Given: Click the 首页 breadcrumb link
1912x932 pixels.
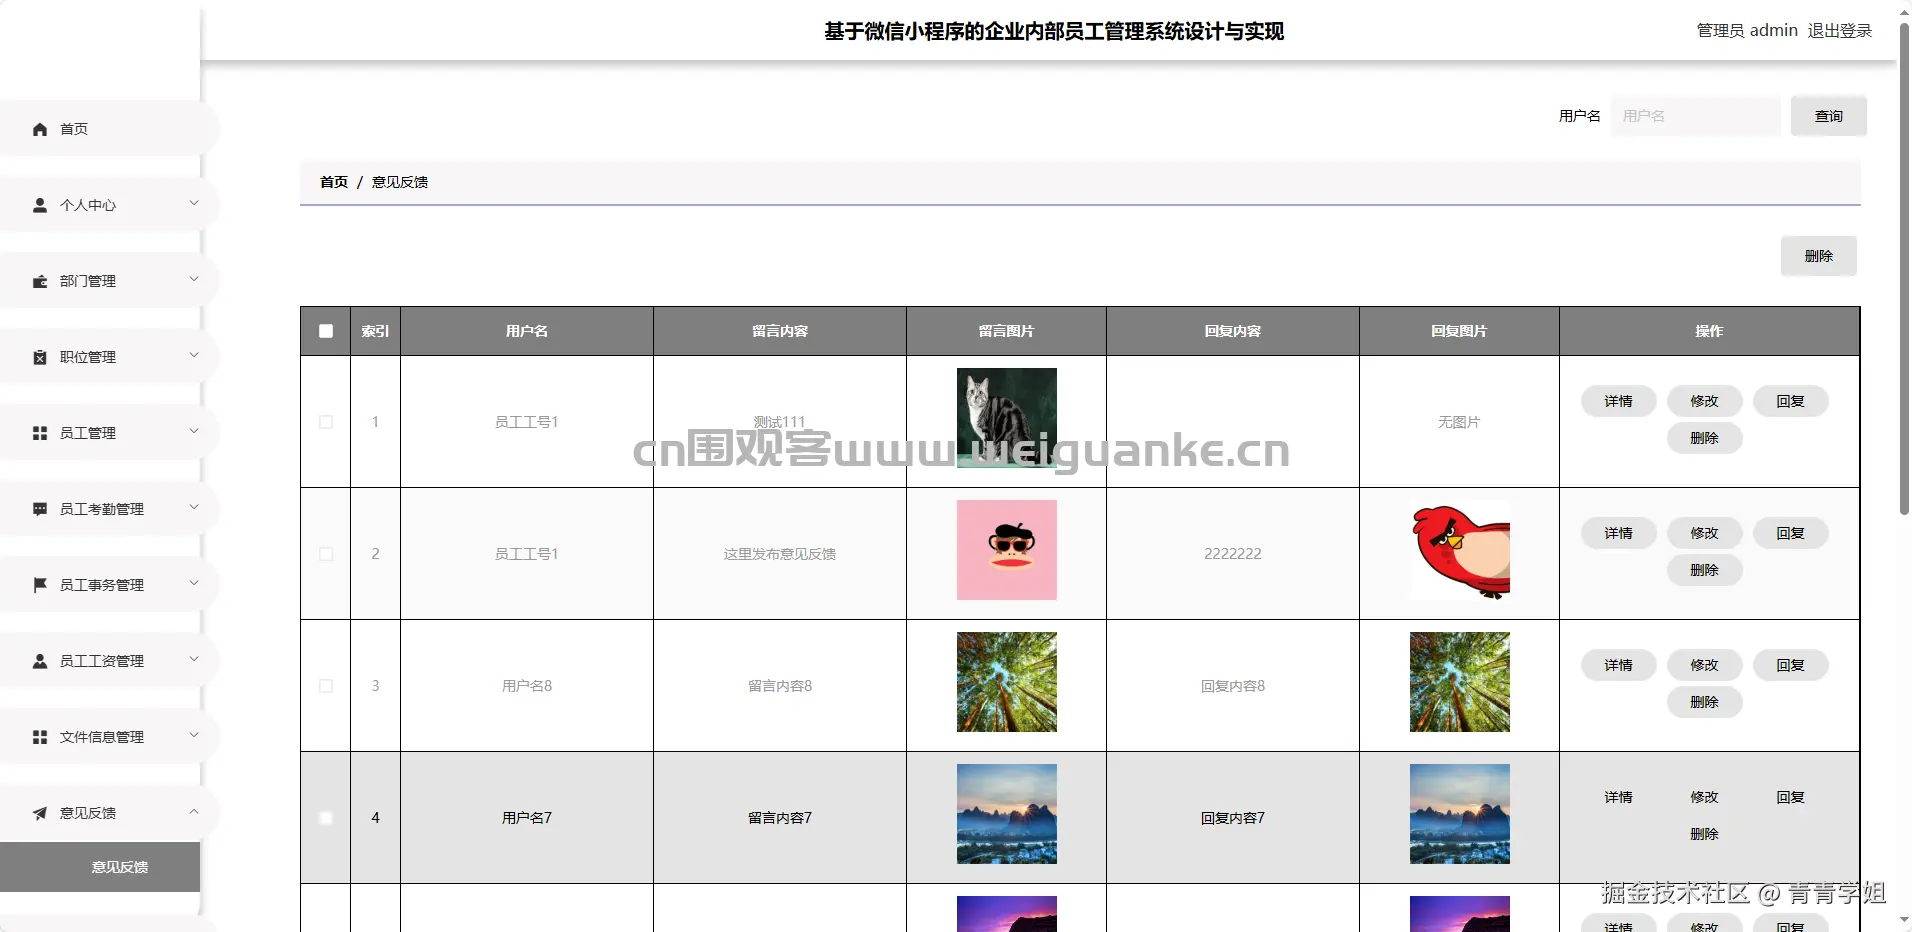Looking at the screenshot, I should 334,182.
